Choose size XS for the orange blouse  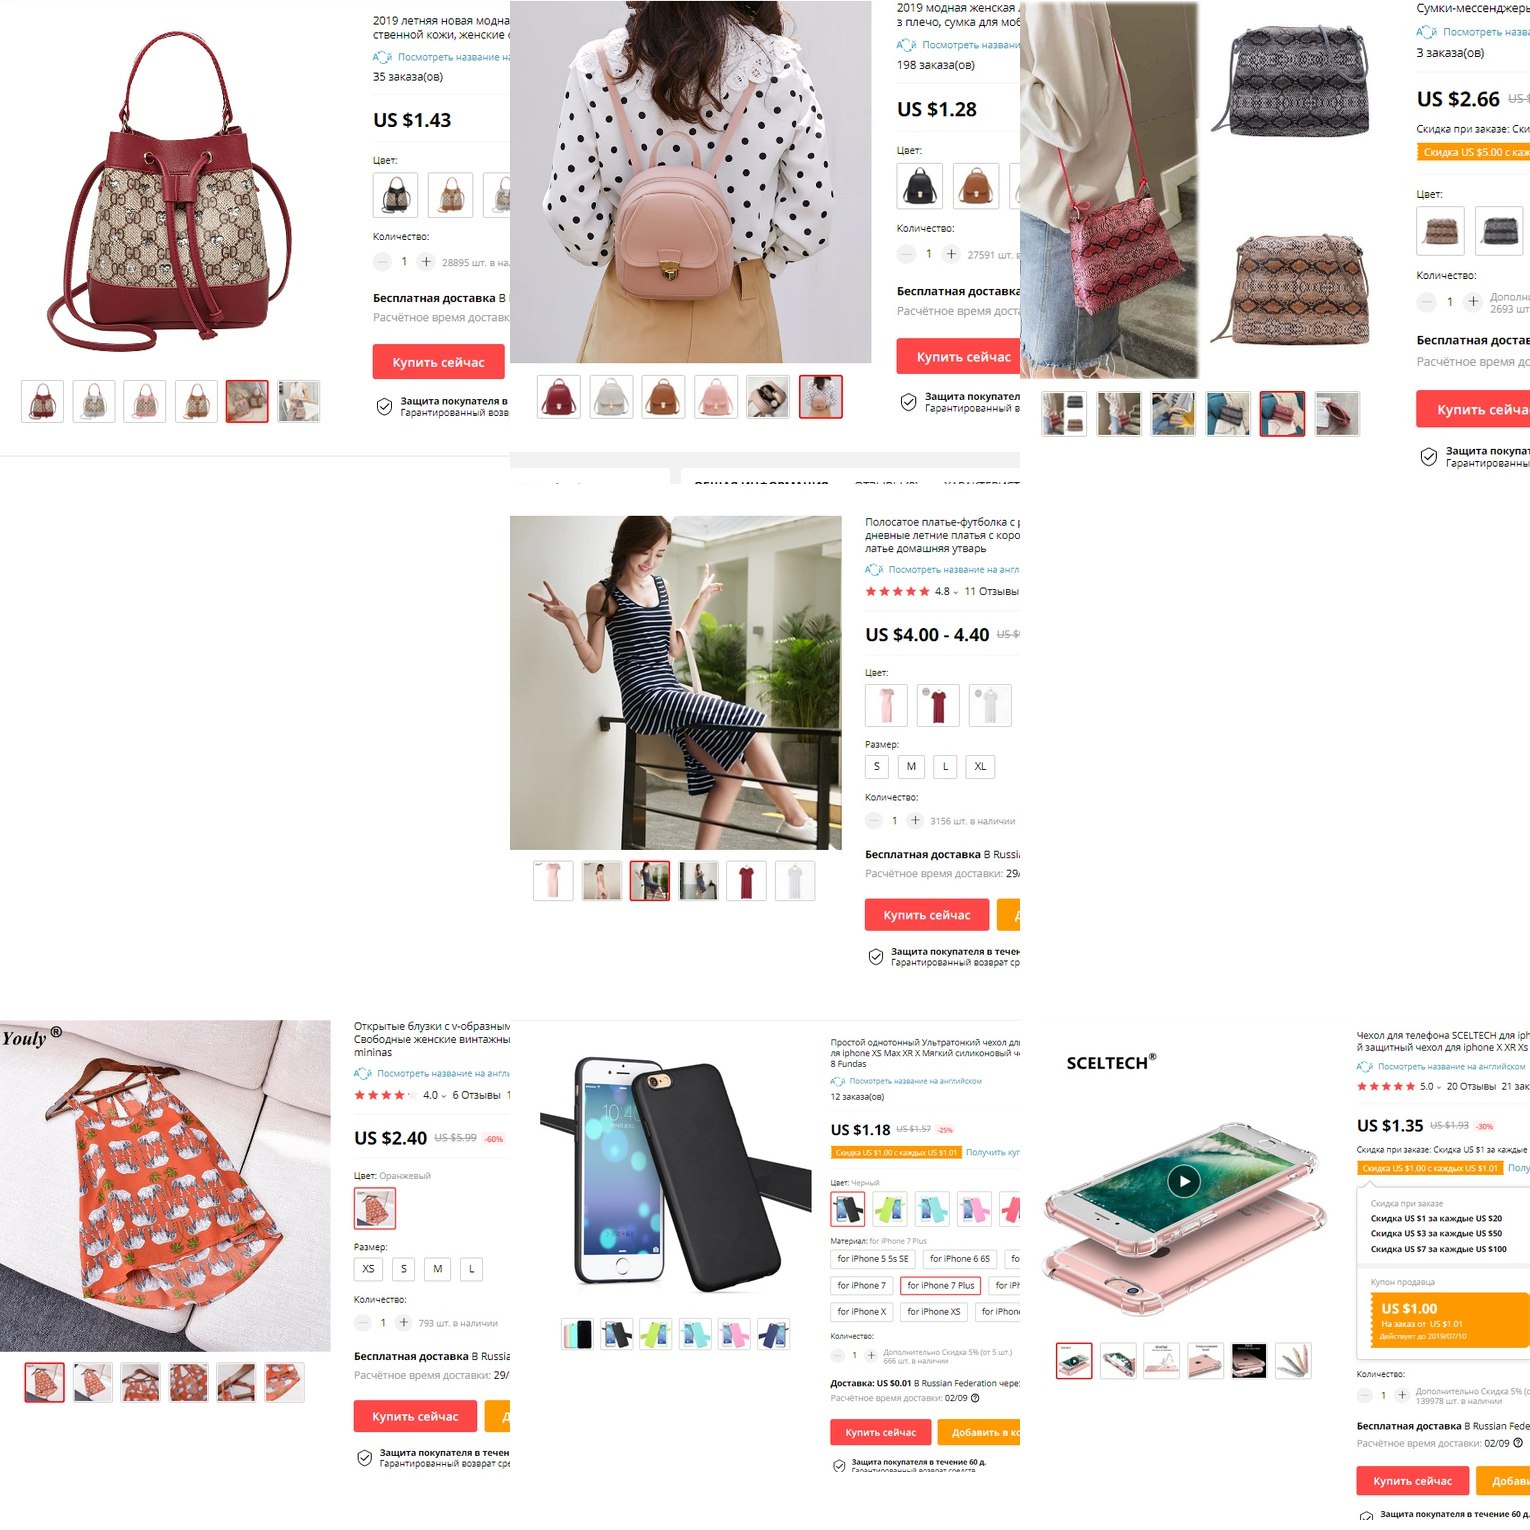[368, 1269]
